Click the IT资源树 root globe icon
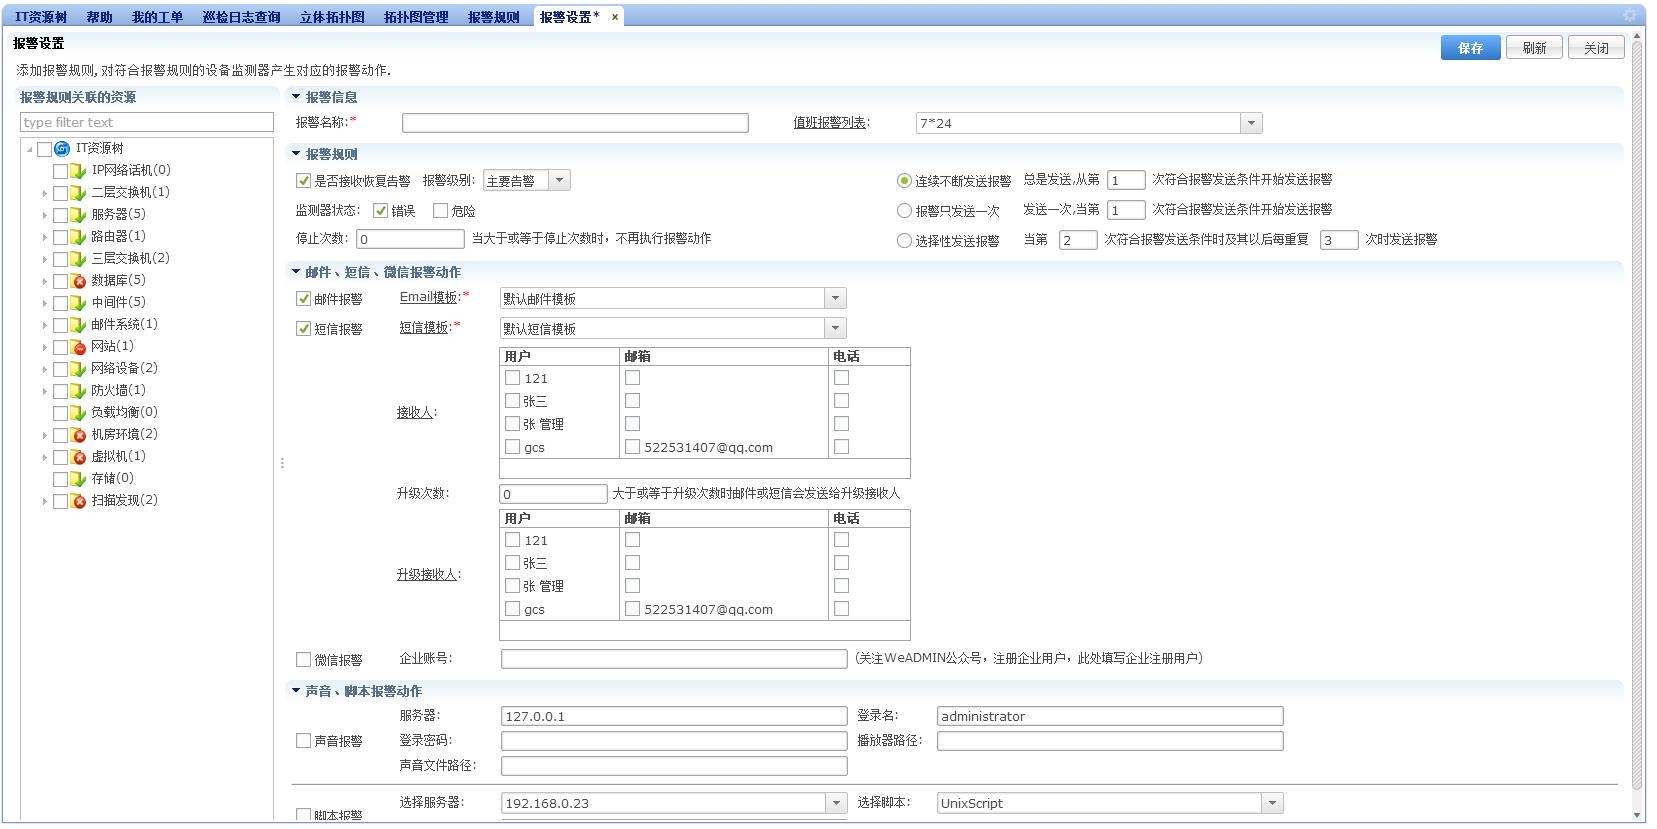Screen dimensions: 1657x829 (x=62, y=148)
